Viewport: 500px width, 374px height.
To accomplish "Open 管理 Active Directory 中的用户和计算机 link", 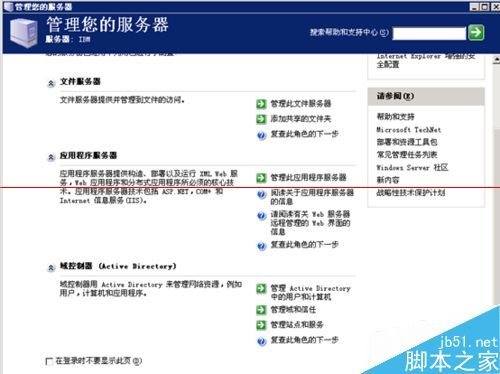I will (x=310, y=292).
